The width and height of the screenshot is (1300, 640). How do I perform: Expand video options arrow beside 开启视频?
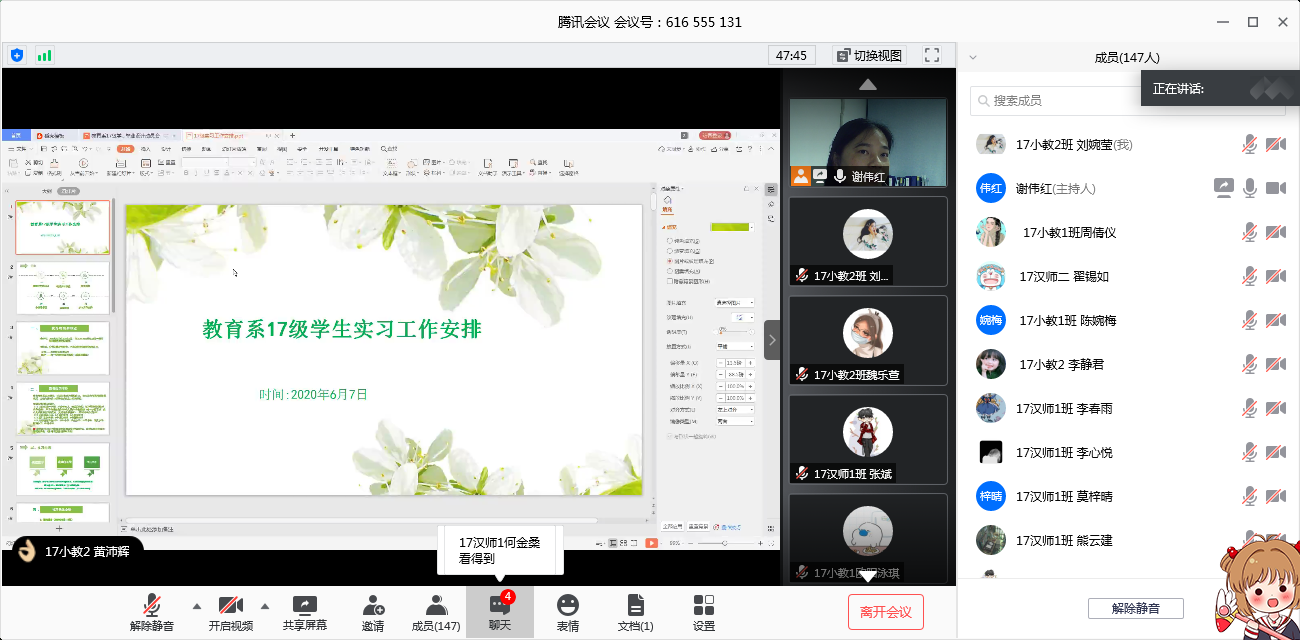[265, 606]
